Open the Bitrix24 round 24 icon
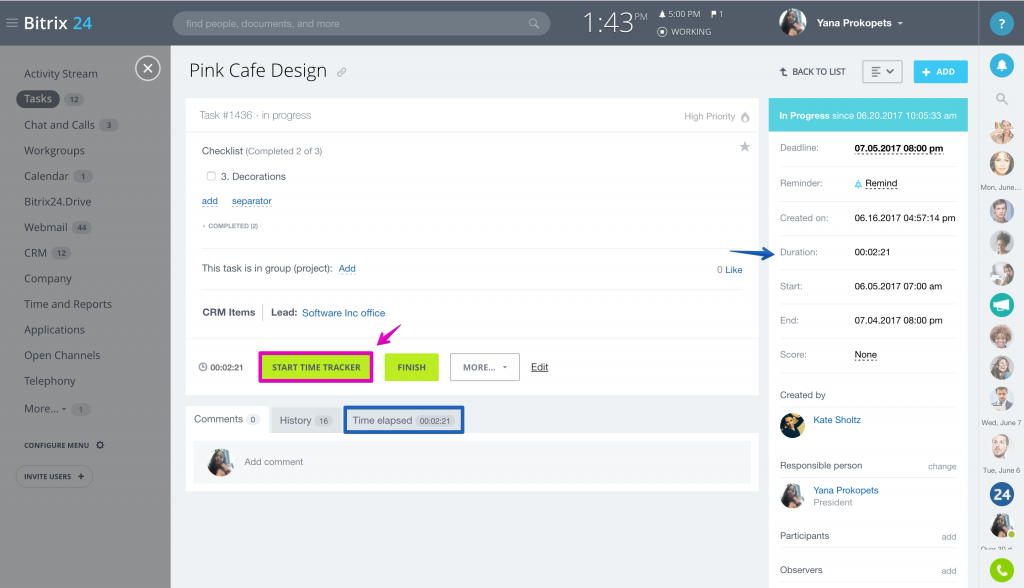The width and height of the screenshot is (1024, 588). tap(1002, 495)
